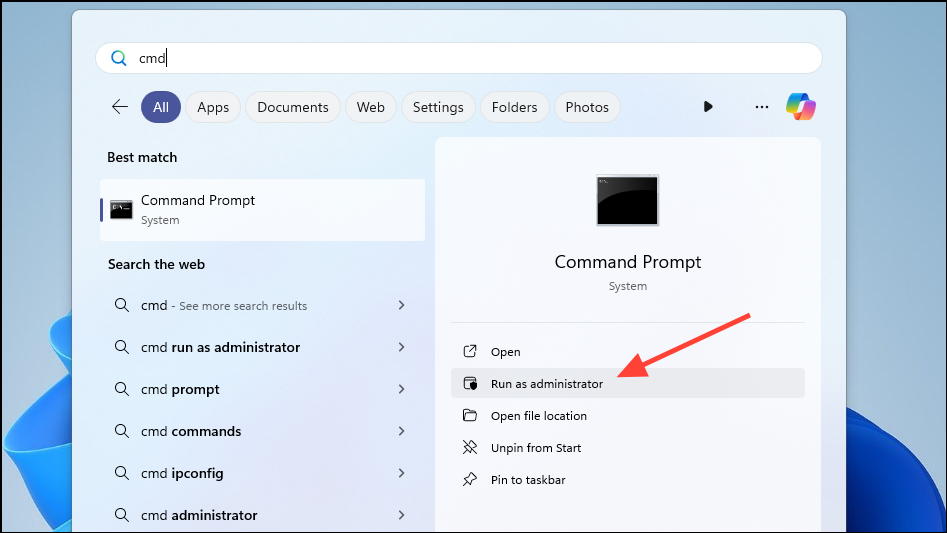947x533 pixels.
Task: Expand chevron beside 'cmd prompt'
Action: (402, 389)
